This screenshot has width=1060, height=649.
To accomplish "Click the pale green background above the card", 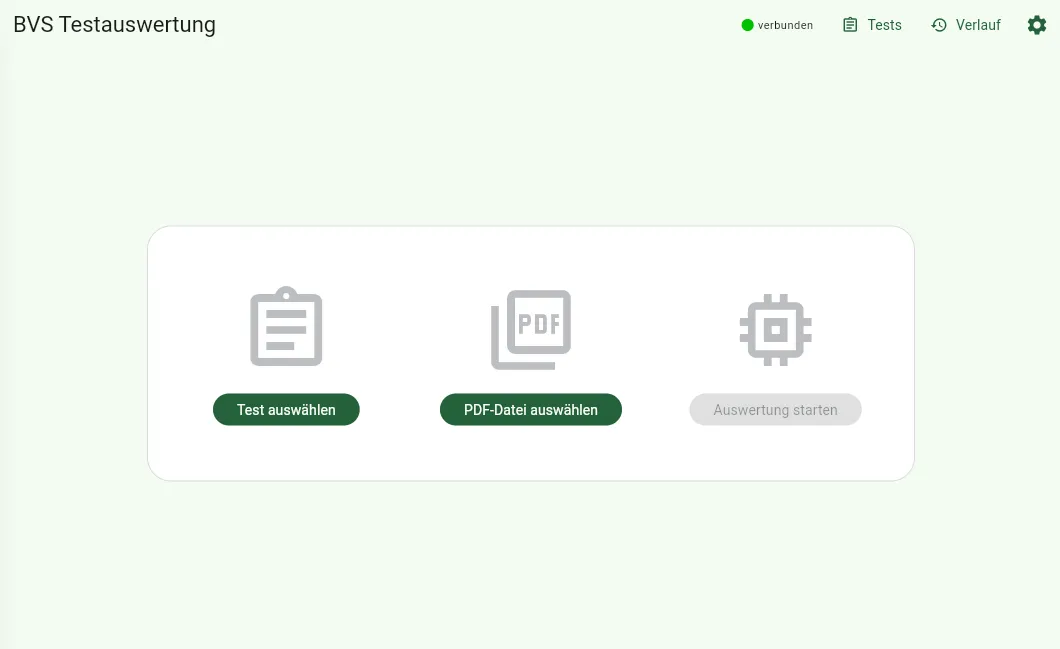I will (x=530, y=140).
